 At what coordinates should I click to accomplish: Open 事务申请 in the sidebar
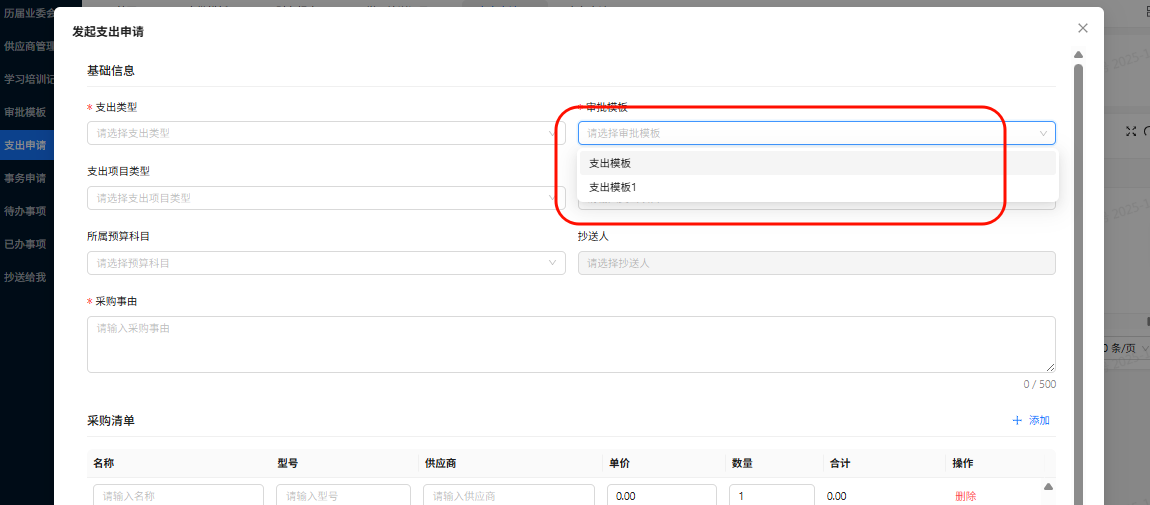point(25,178)
